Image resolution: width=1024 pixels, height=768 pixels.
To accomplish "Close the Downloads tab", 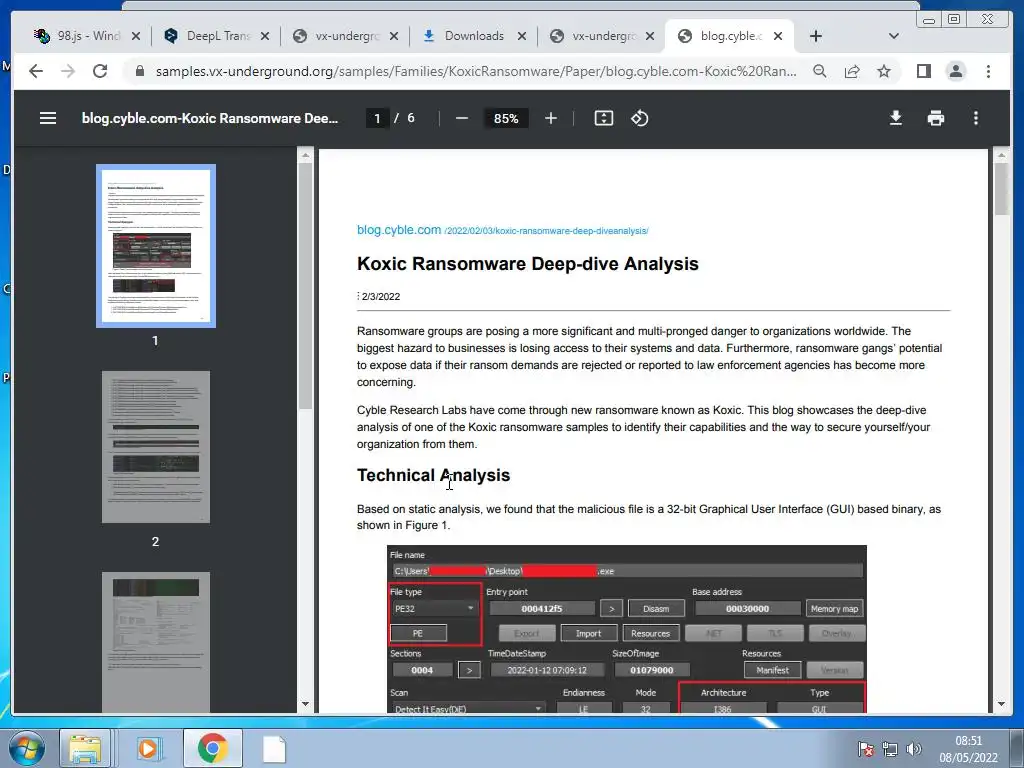I will 522,36.
